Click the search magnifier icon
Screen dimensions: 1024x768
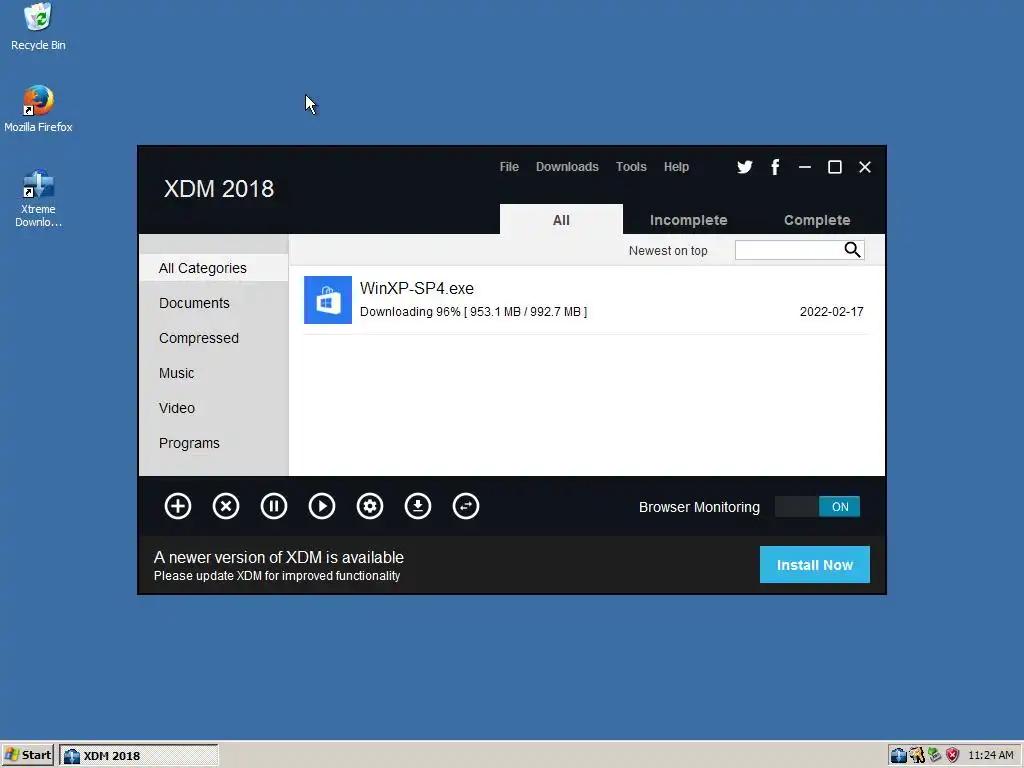click(x=852, y=249)
